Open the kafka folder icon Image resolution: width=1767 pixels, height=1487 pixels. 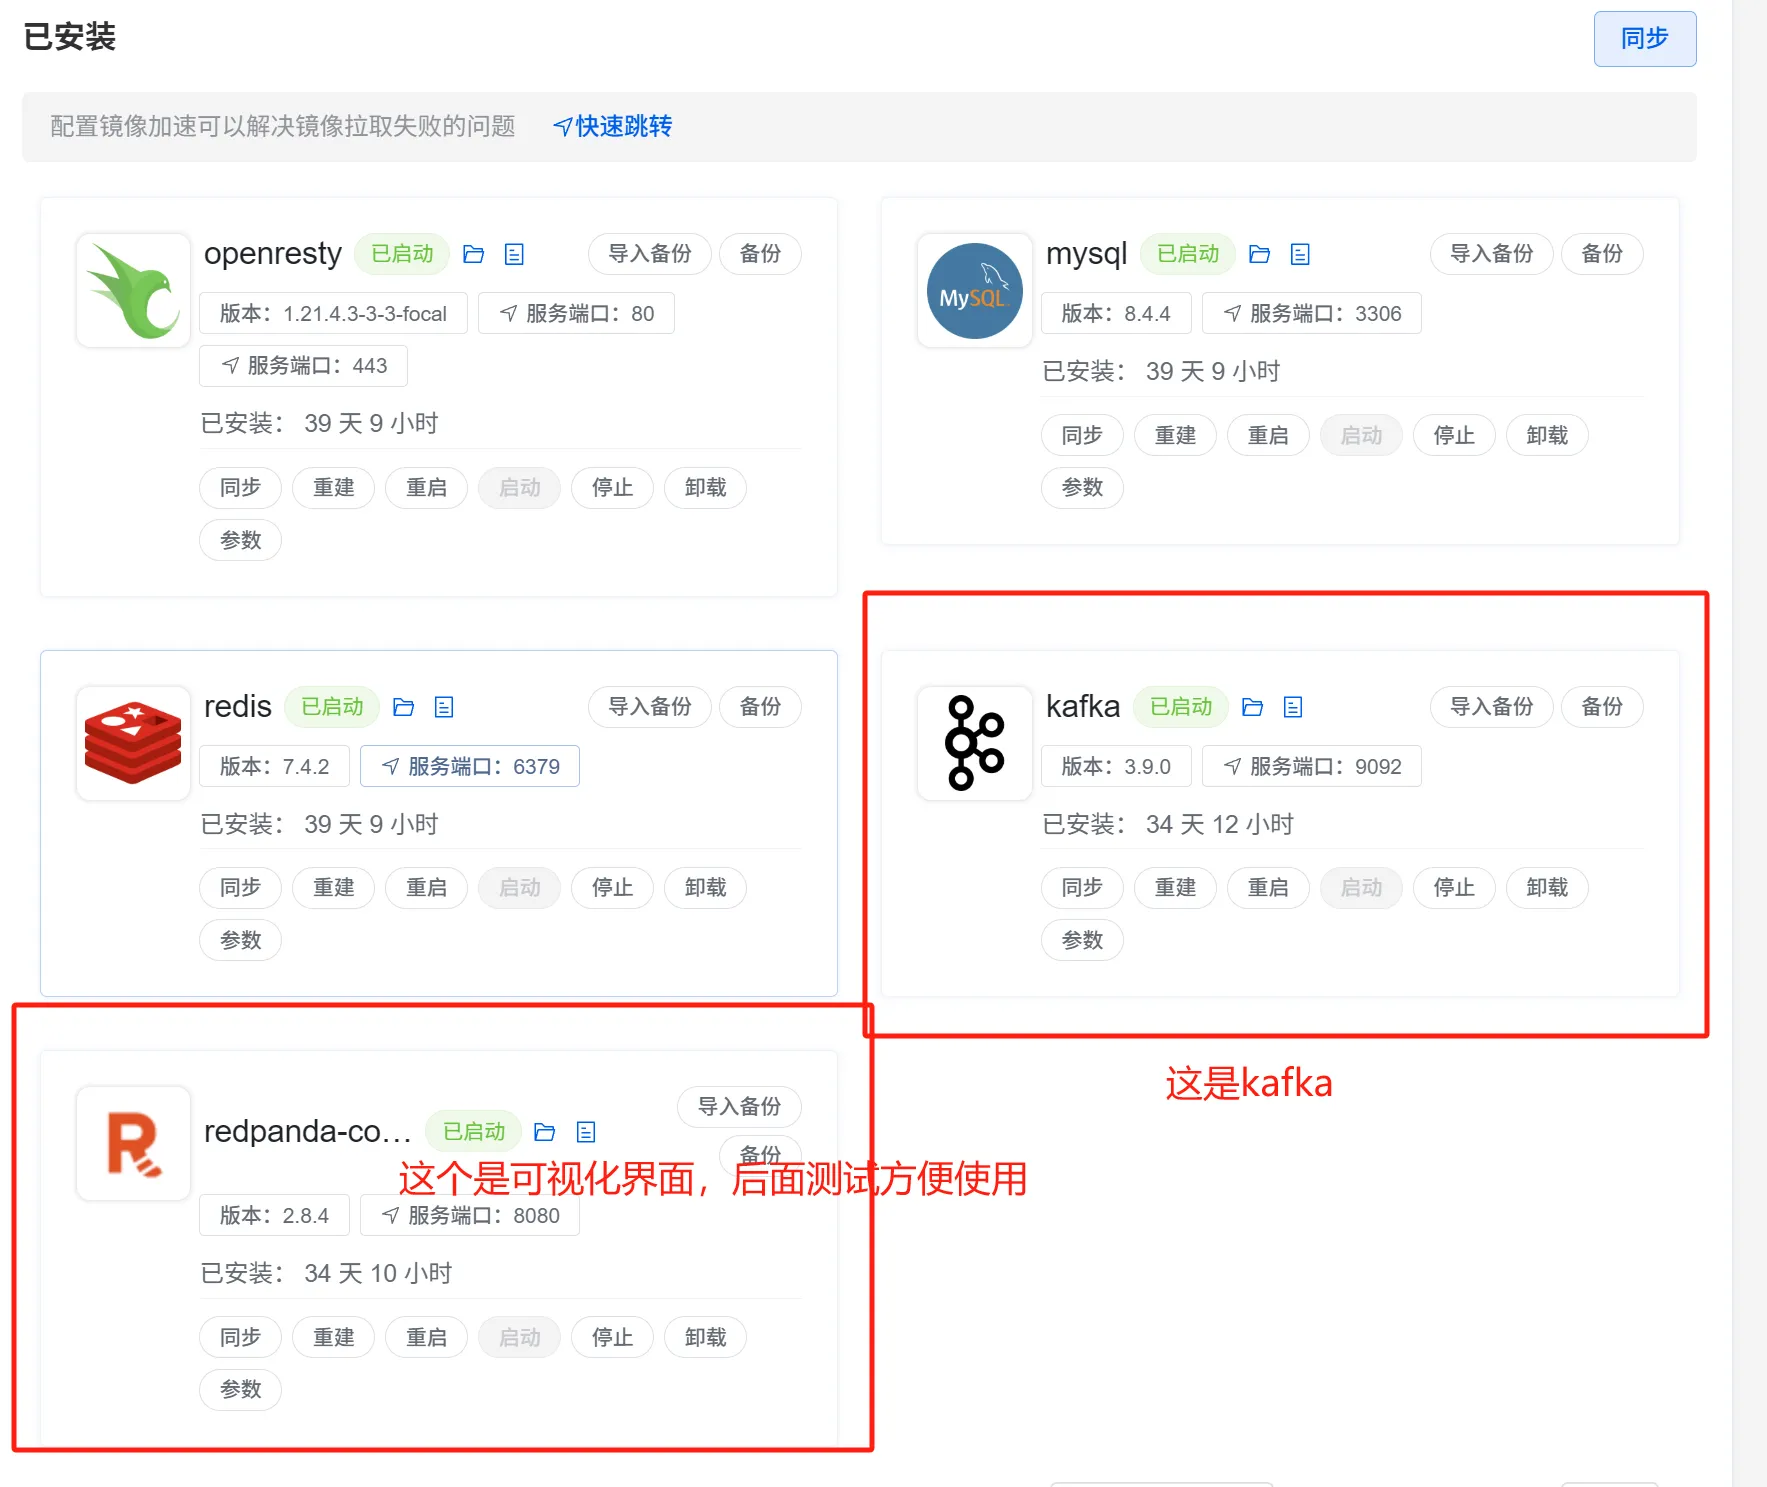1252,708
